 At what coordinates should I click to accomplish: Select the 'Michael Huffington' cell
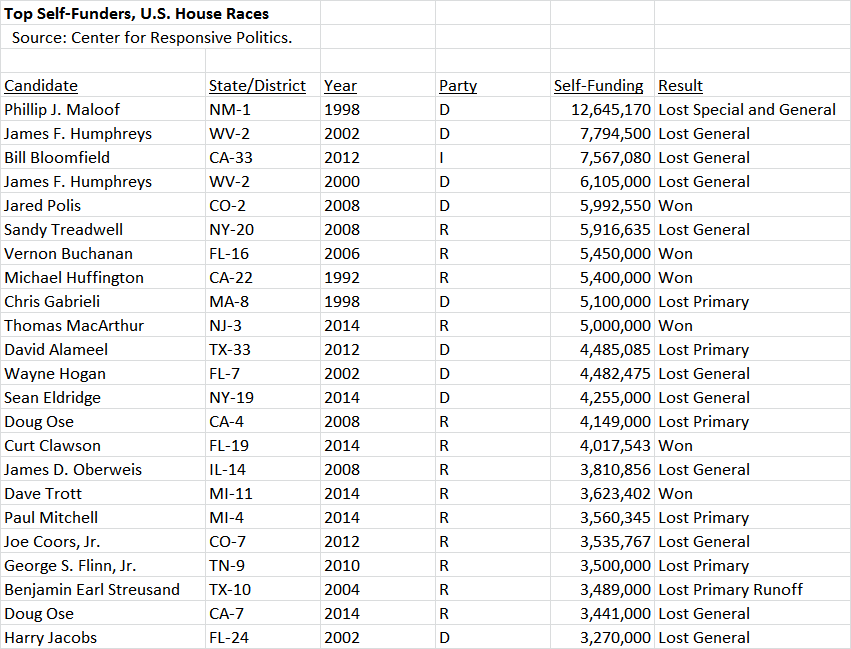[x=103, y=277]
